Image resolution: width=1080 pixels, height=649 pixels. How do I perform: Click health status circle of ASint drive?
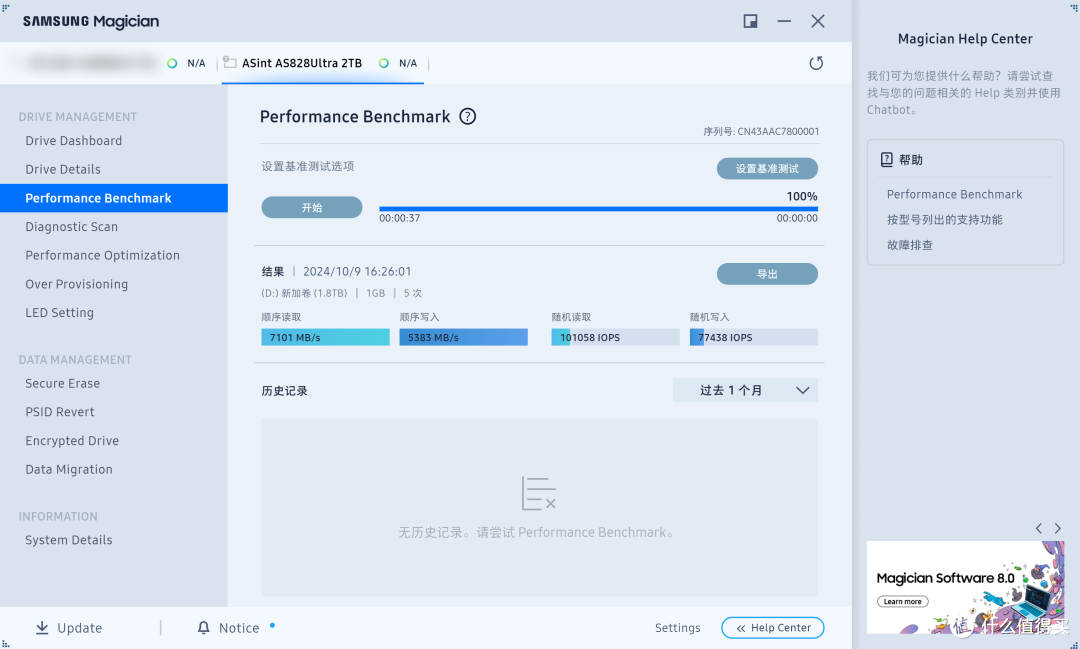pyautogui.click(x=384, y=63)
